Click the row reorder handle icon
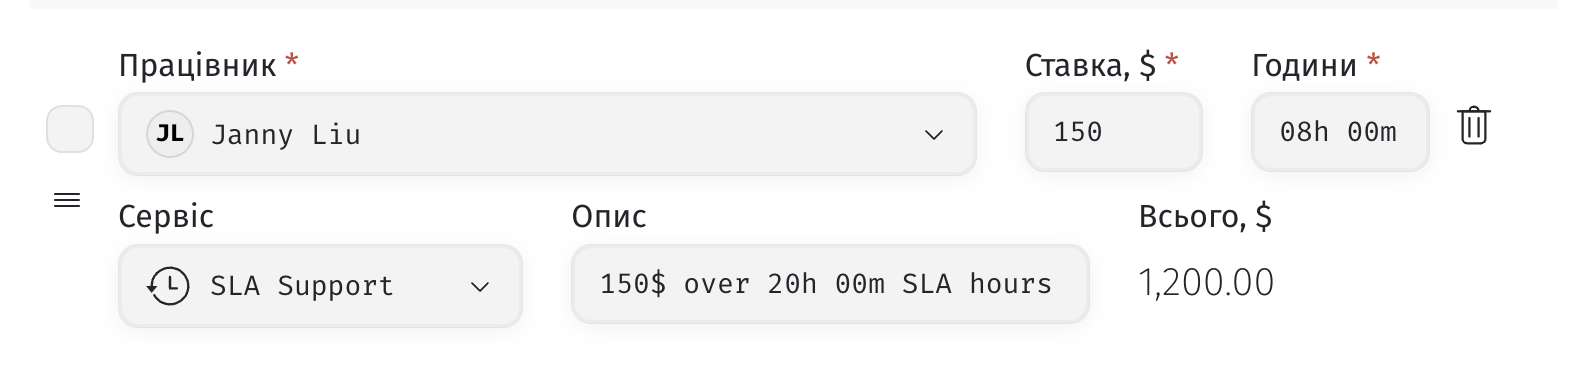This screenshot has width=1580, height=380. (x=67, y=200)
